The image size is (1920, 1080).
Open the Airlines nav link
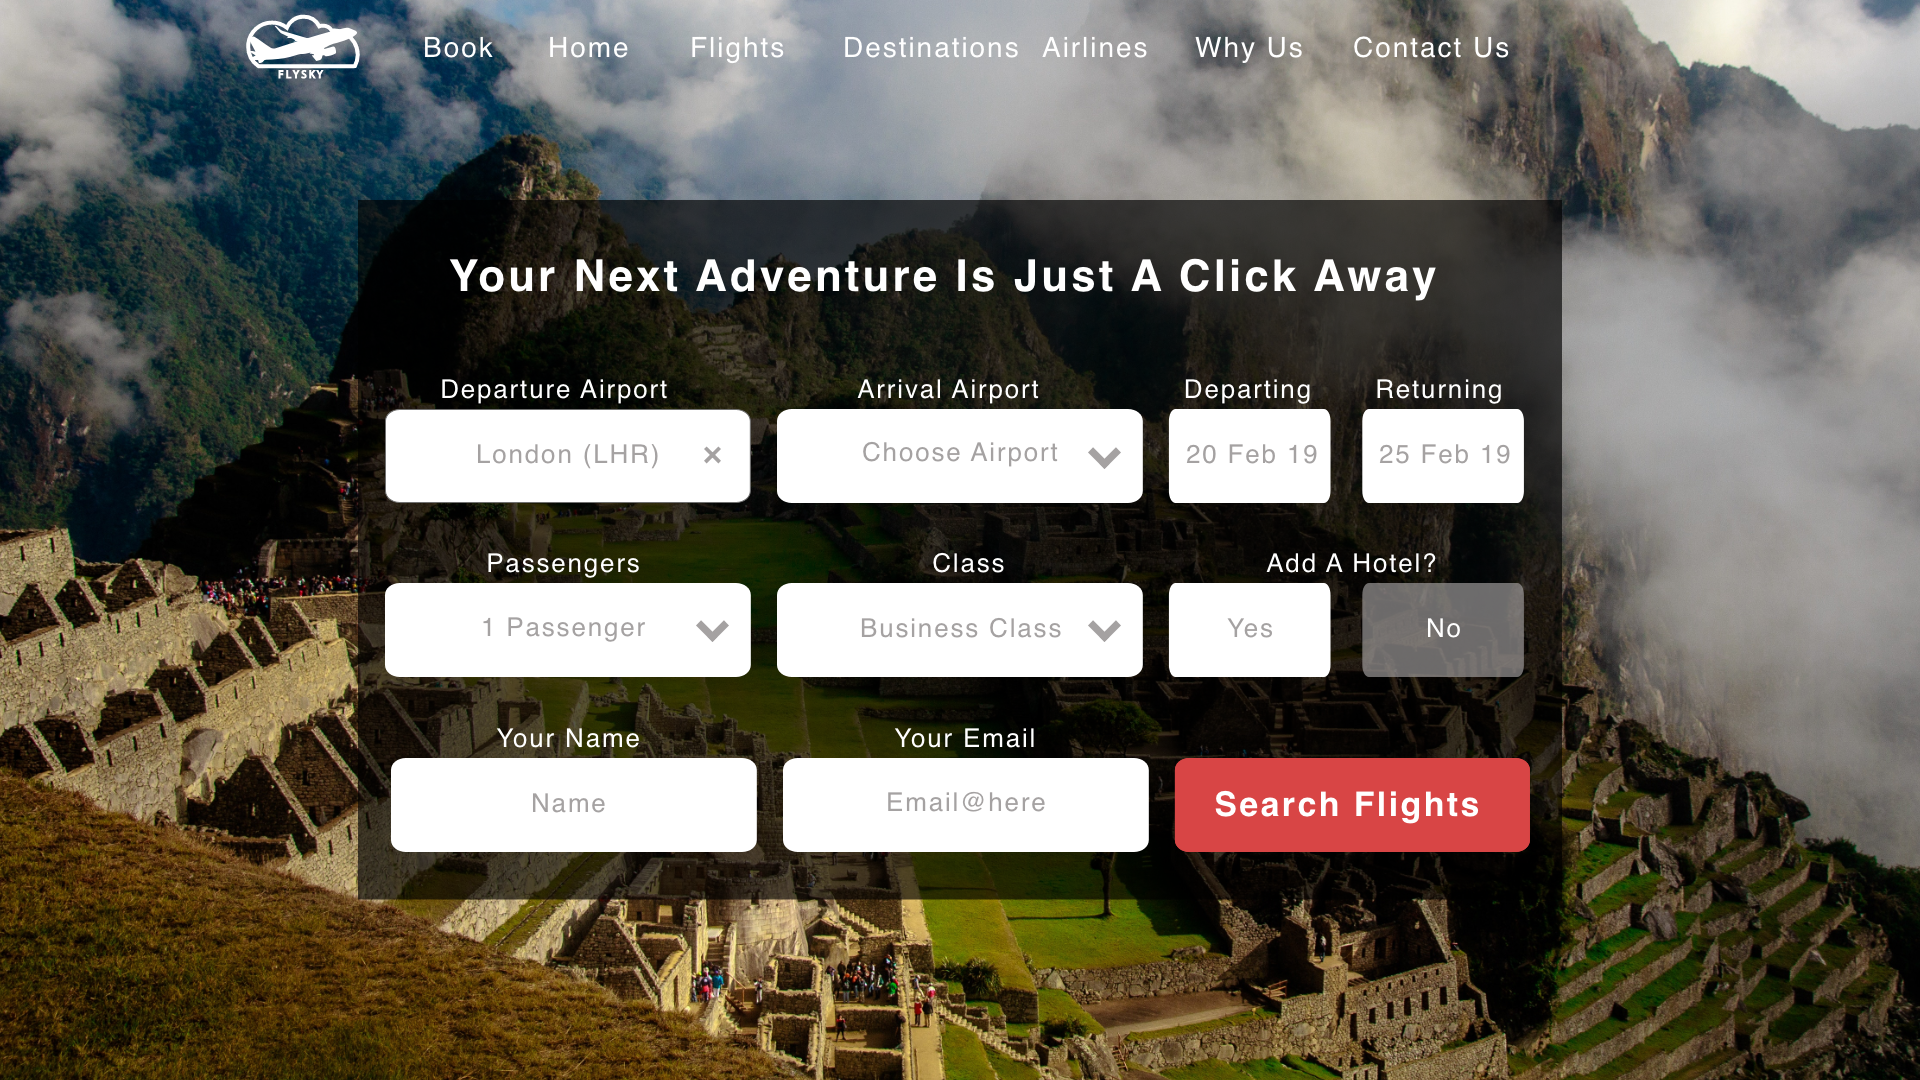1095,48
